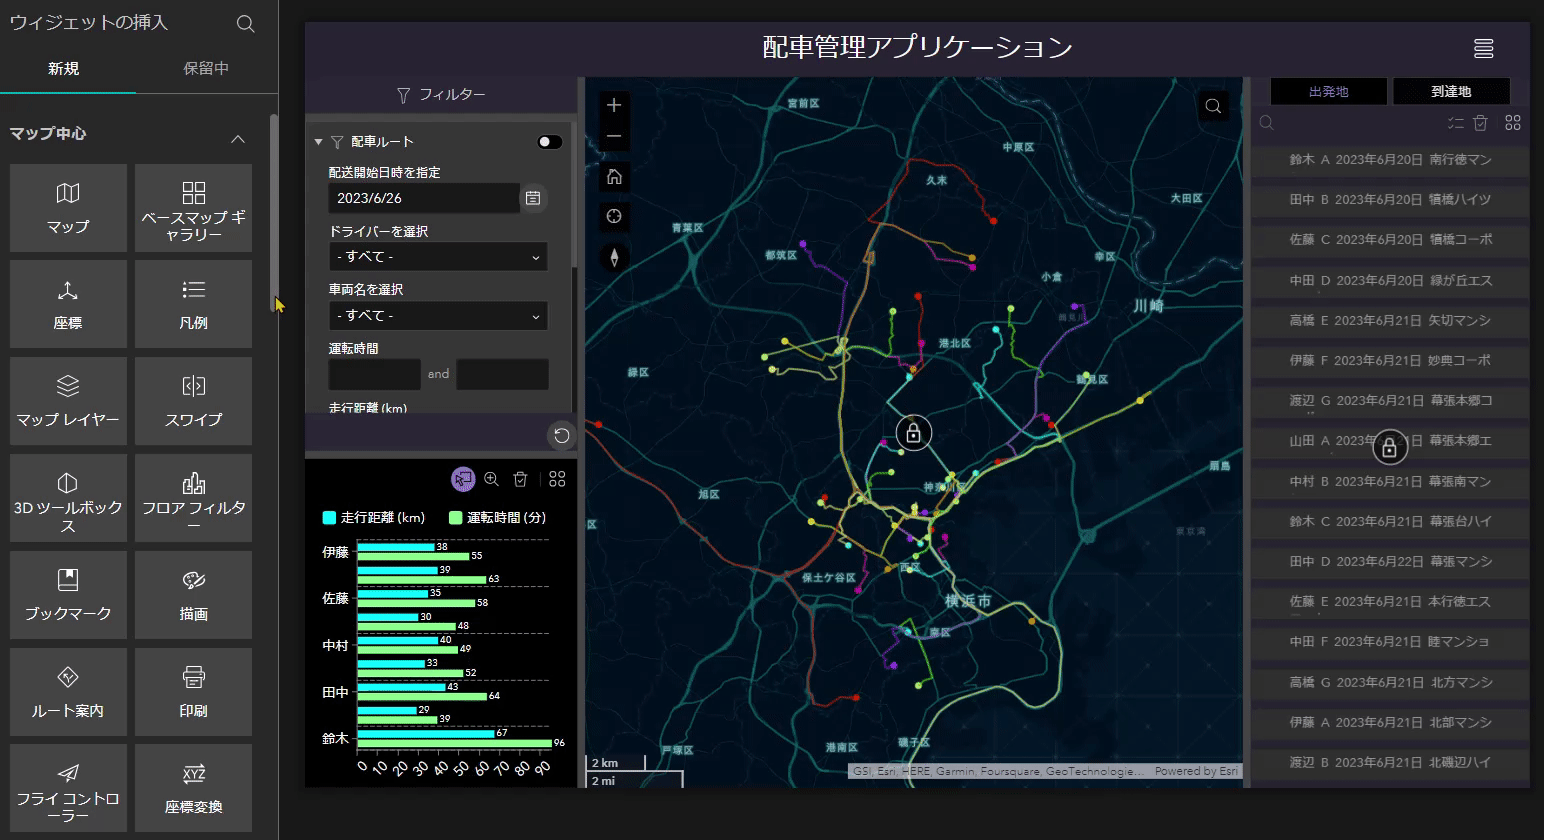Image resolution: width=1544 pixels, height=840 pixels.
Task: Add the マップ レイヤー widget
Action: pos(68,400)
